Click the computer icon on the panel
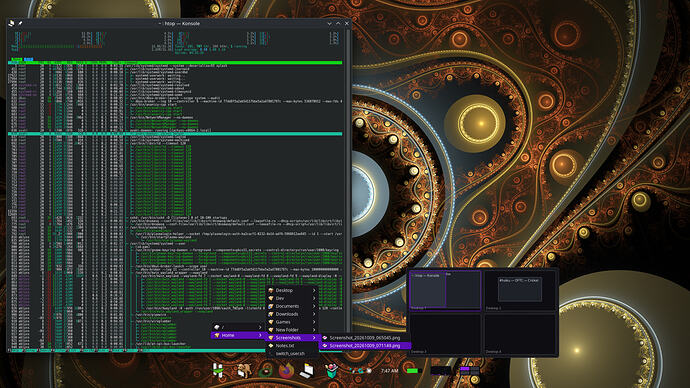 tap(307, 371)
